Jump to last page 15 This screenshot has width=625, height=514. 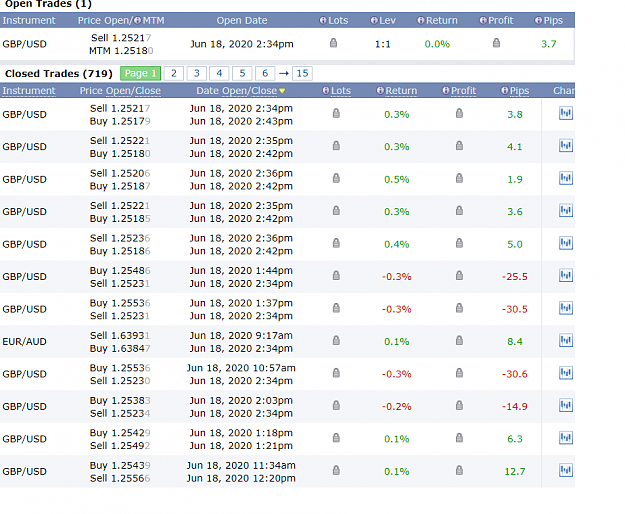[303, 73]
